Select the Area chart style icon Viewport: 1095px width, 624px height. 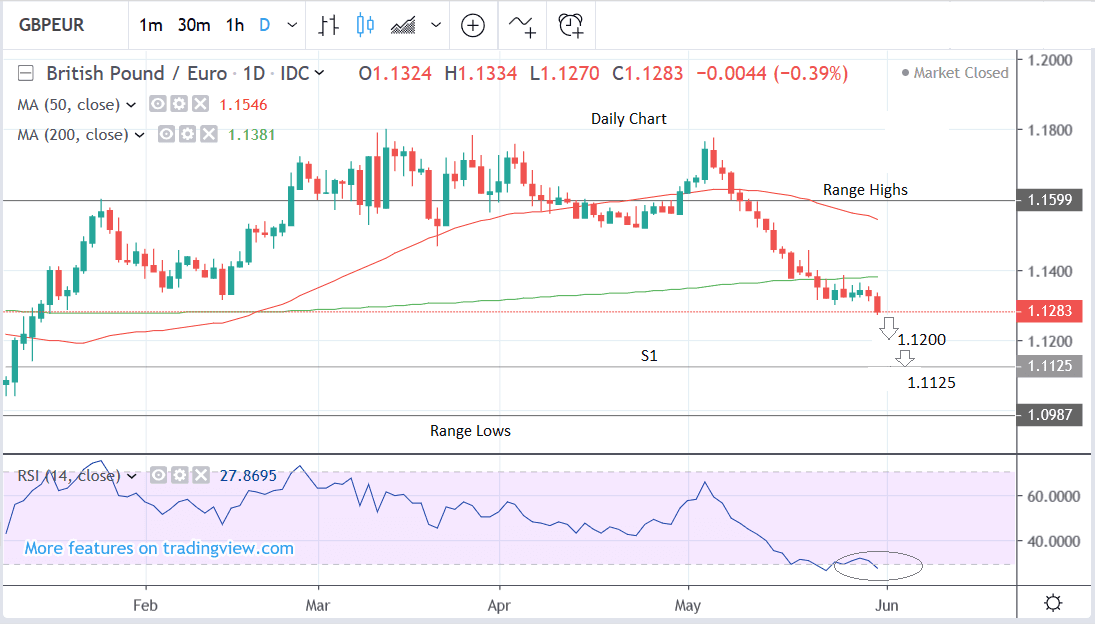[x=404, y=25]
